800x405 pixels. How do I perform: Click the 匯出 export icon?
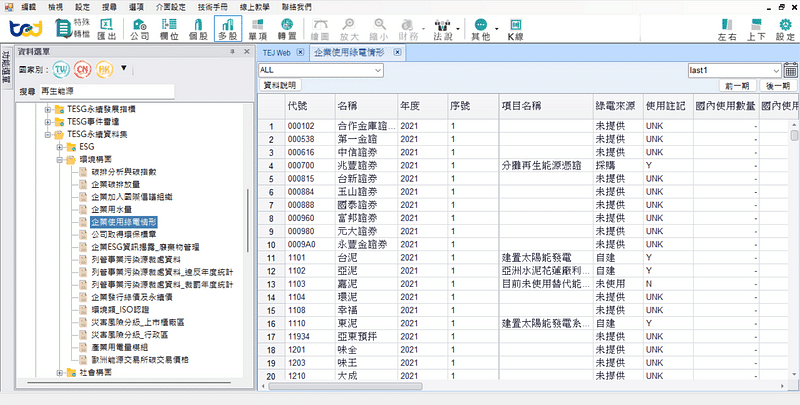click(x=107, y=29)
